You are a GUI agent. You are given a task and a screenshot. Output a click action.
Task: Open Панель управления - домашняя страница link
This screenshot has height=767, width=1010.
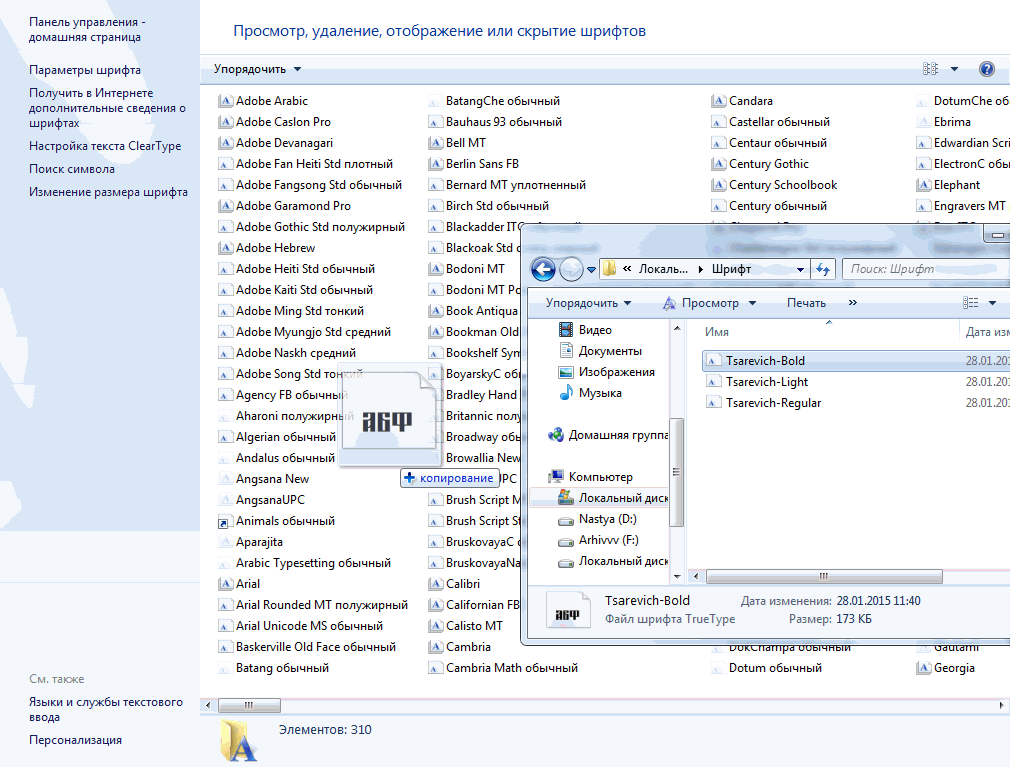pos(87,30)
